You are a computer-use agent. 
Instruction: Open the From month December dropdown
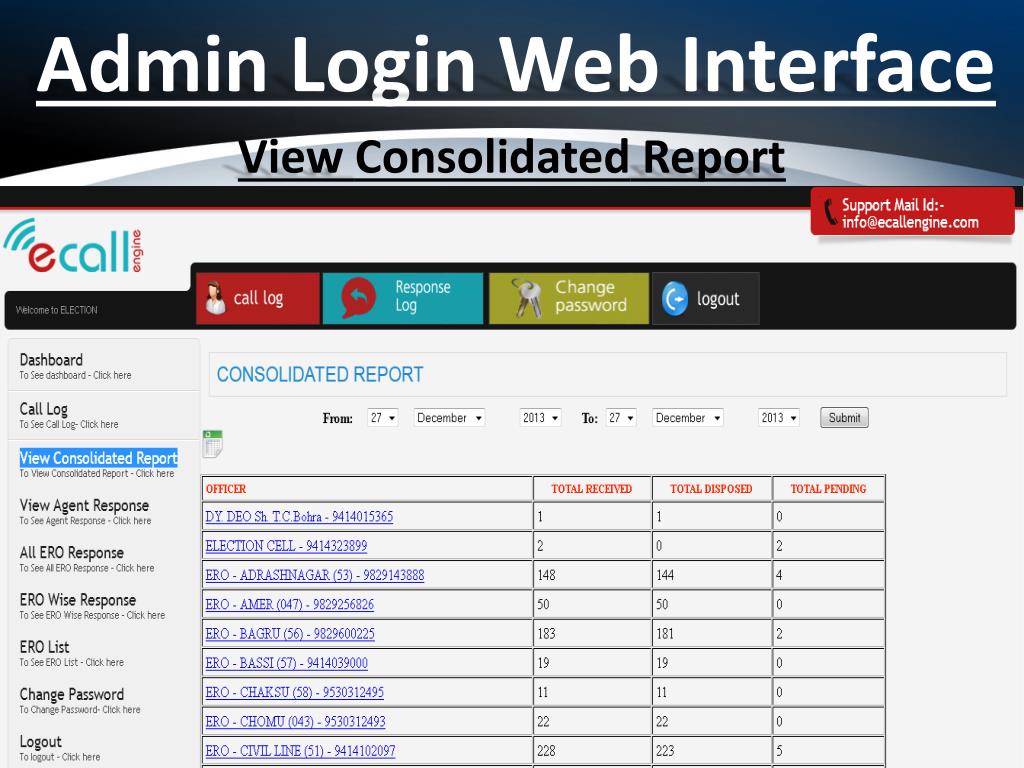point(449,418)
